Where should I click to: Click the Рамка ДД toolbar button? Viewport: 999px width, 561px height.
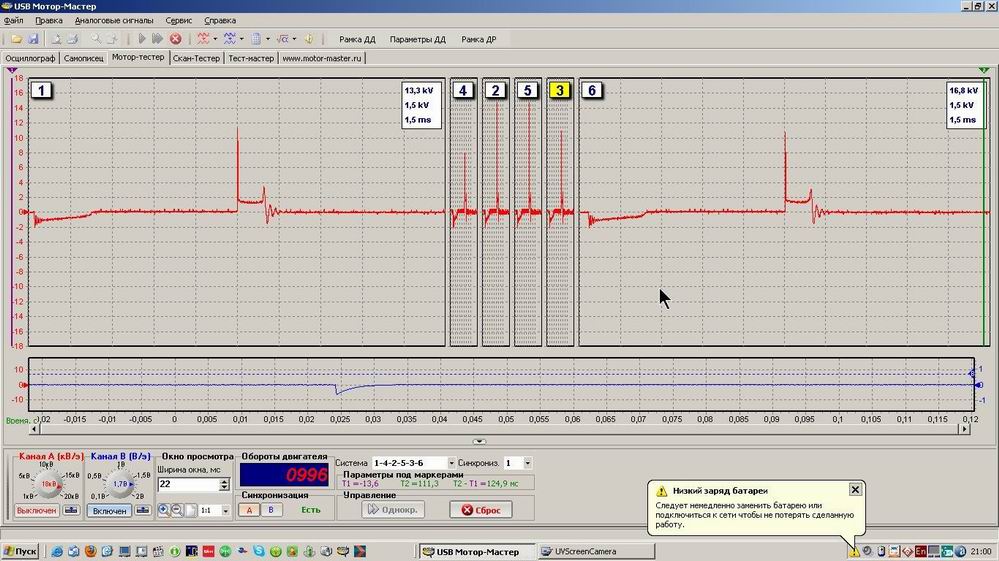(x=357, y=39)
